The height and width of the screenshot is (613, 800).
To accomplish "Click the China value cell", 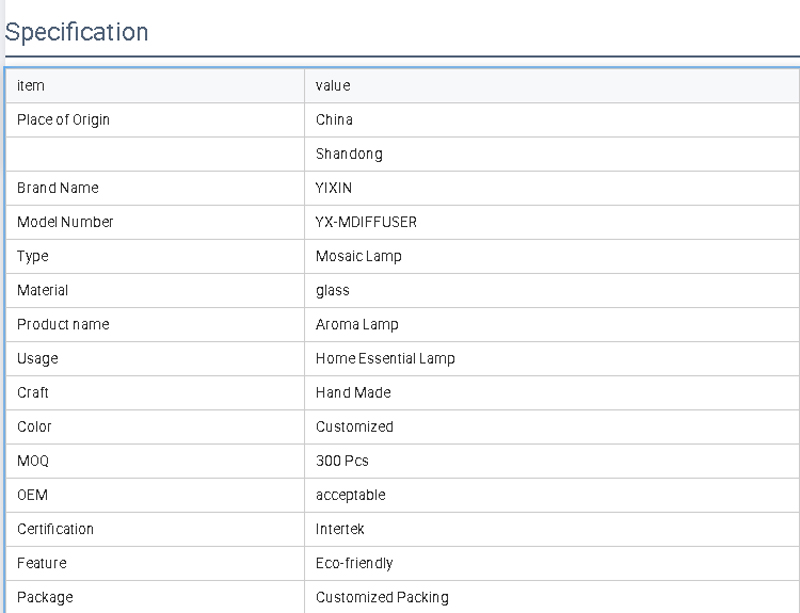I will click(x=334, y=120).
